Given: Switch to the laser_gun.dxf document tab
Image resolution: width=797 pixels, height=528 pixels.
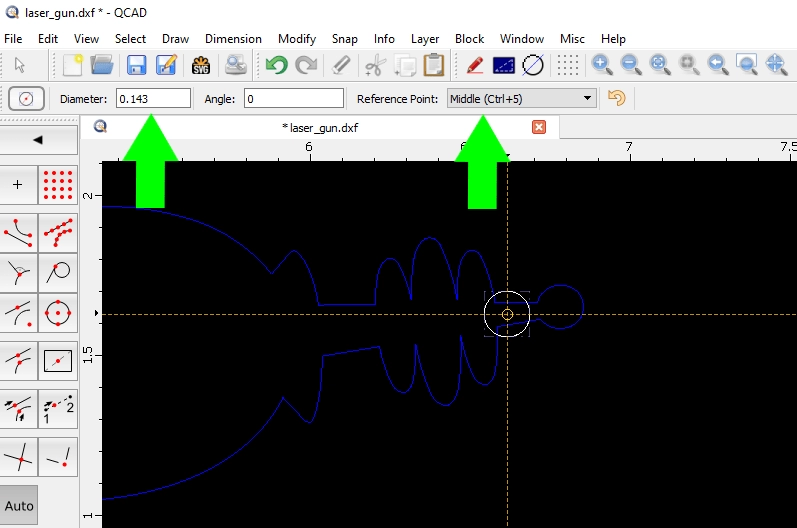Looking at the screenshot, I should click(320, 128).
